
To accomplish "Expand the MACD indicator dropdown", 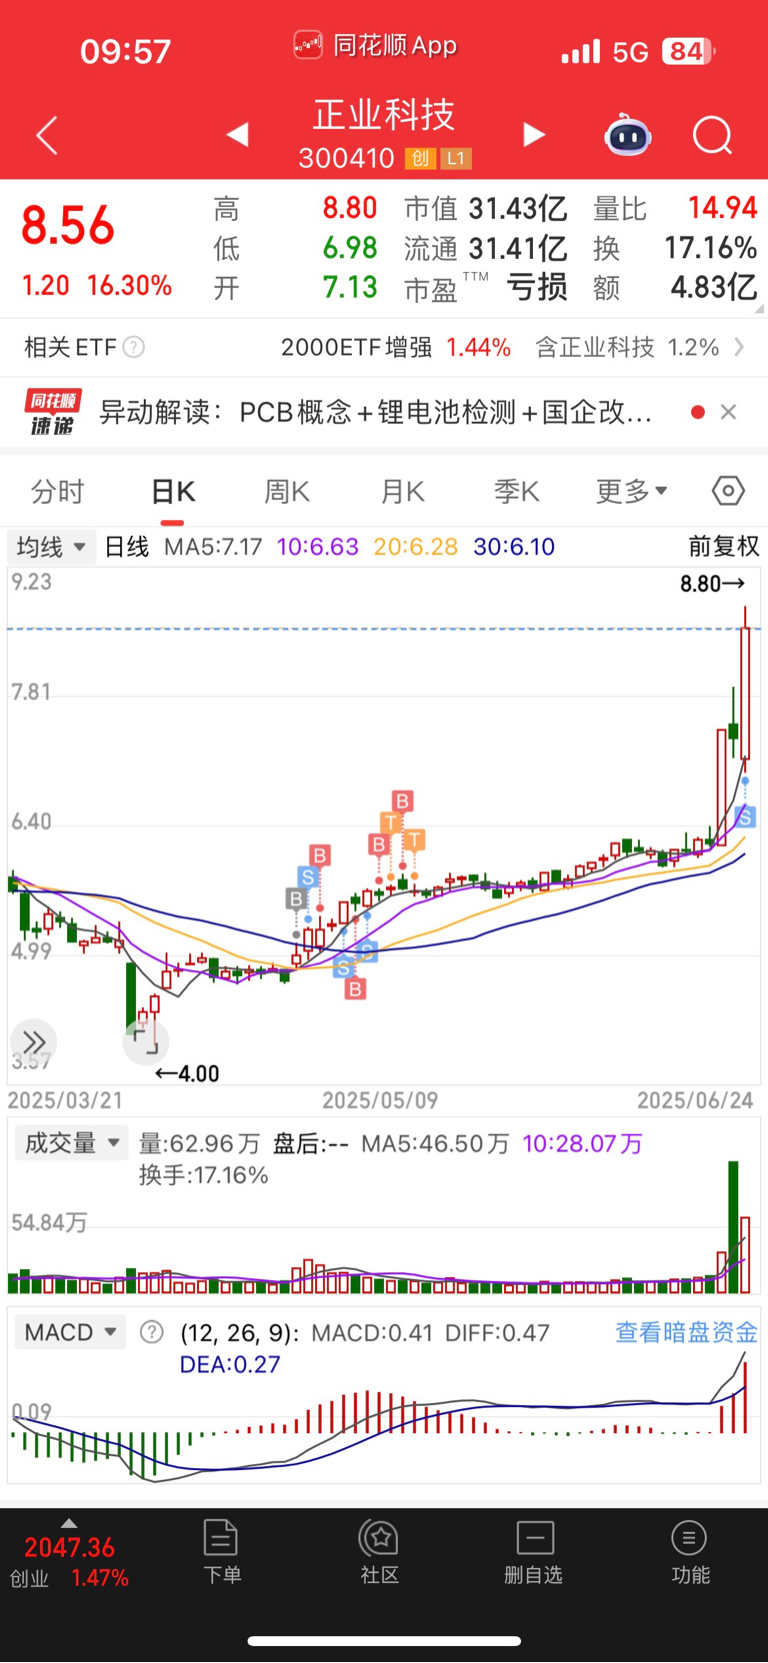I will click(x=71, y=1332).
